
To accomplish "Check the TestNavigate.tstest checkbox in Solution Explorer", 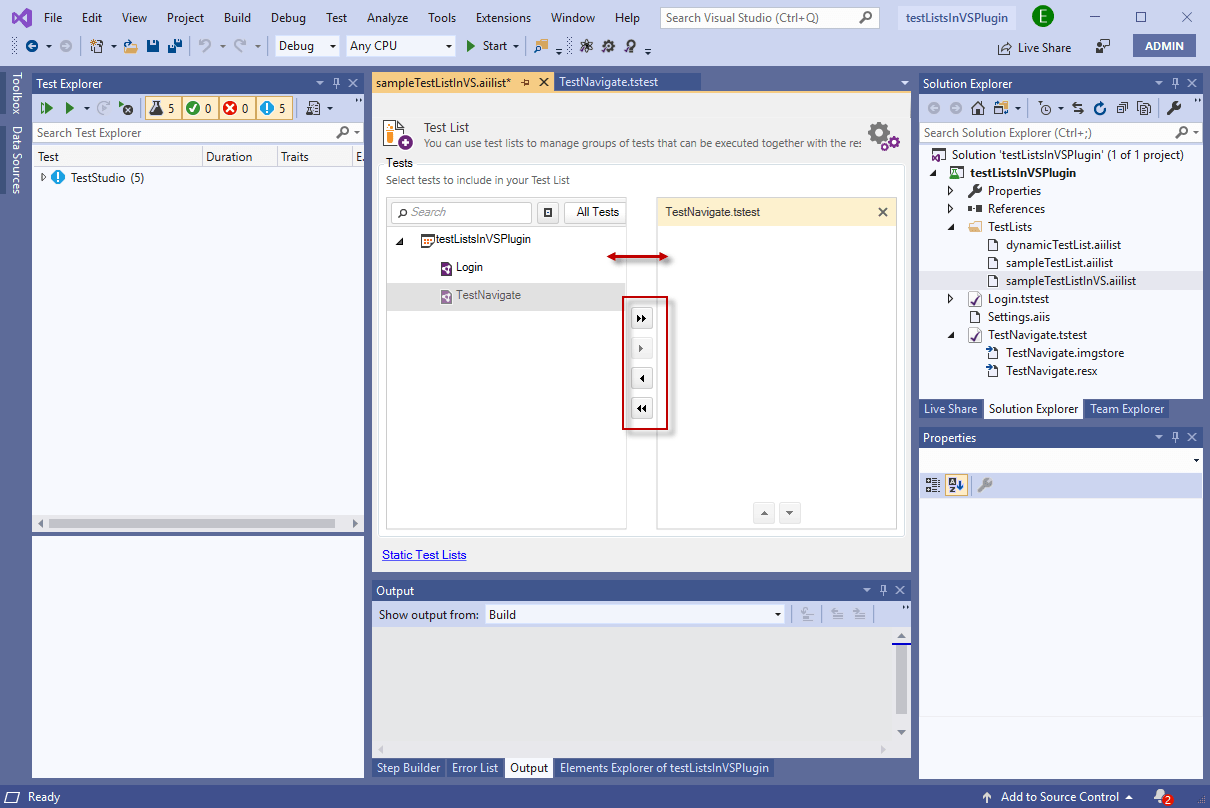I will 975,334.
